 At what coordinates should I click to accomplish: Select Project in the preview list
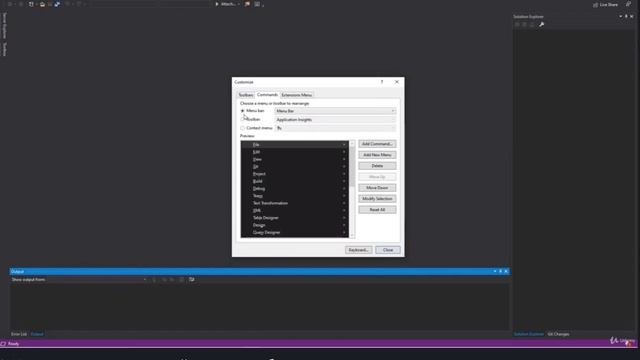click(x=295, y=174)
